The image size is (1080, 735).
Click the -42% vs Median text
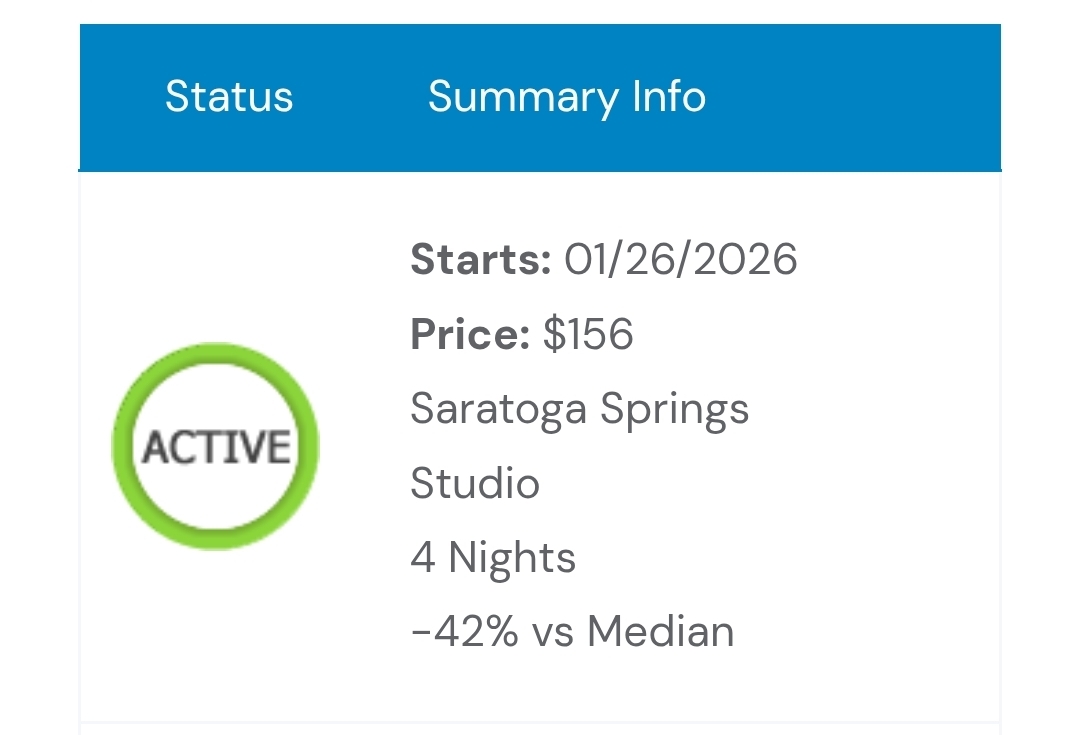point(572,632)
